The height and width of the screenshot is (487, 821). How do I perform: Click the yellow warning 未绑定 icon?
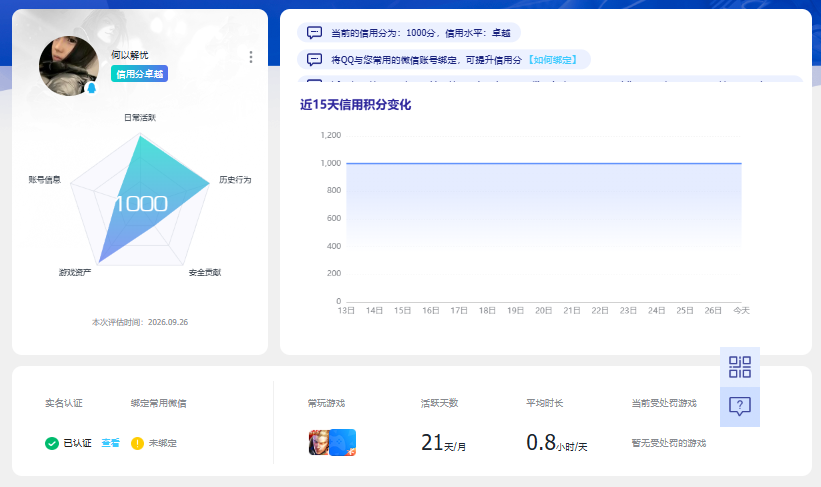coord(137,444)
